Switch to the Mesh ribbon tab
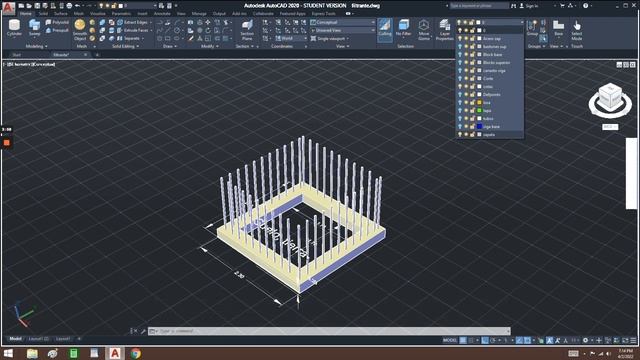The image size is (640, 360). click(x=79, y=13)
